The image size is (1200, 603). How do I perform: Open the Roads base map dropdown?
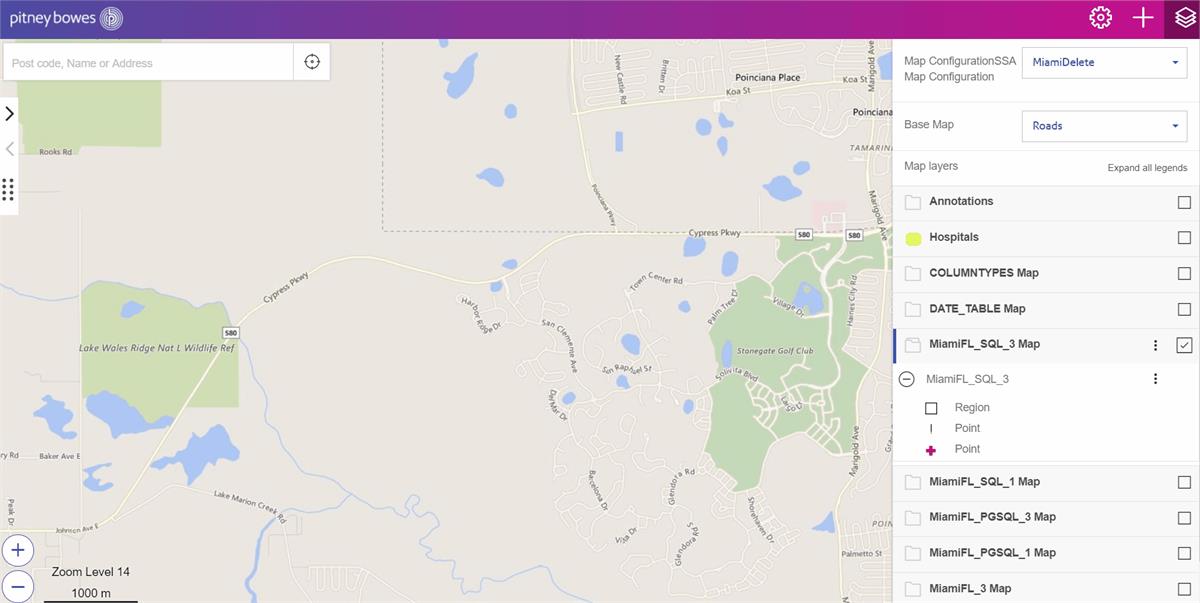[x=1105, y=126]
